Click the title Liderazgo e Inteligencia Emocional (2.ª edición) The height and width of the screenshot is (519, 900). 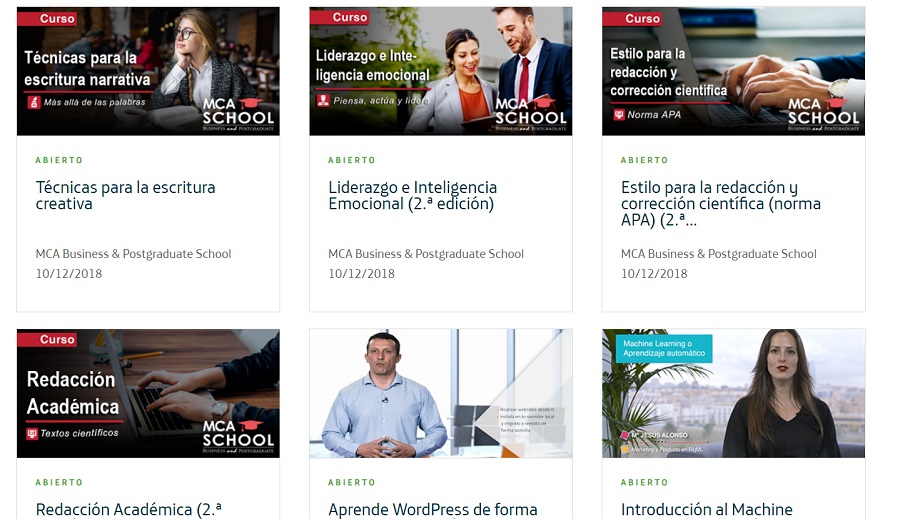click(413, 196)
